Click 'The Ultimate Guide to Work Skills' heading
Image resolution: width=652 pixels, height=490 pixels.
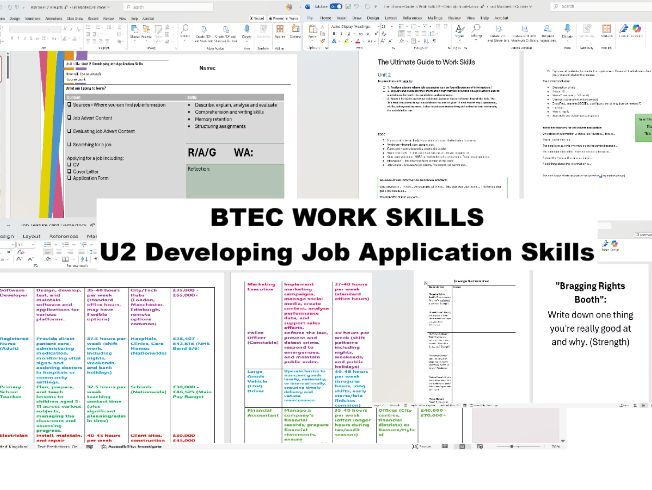click(x=426, y=62)
